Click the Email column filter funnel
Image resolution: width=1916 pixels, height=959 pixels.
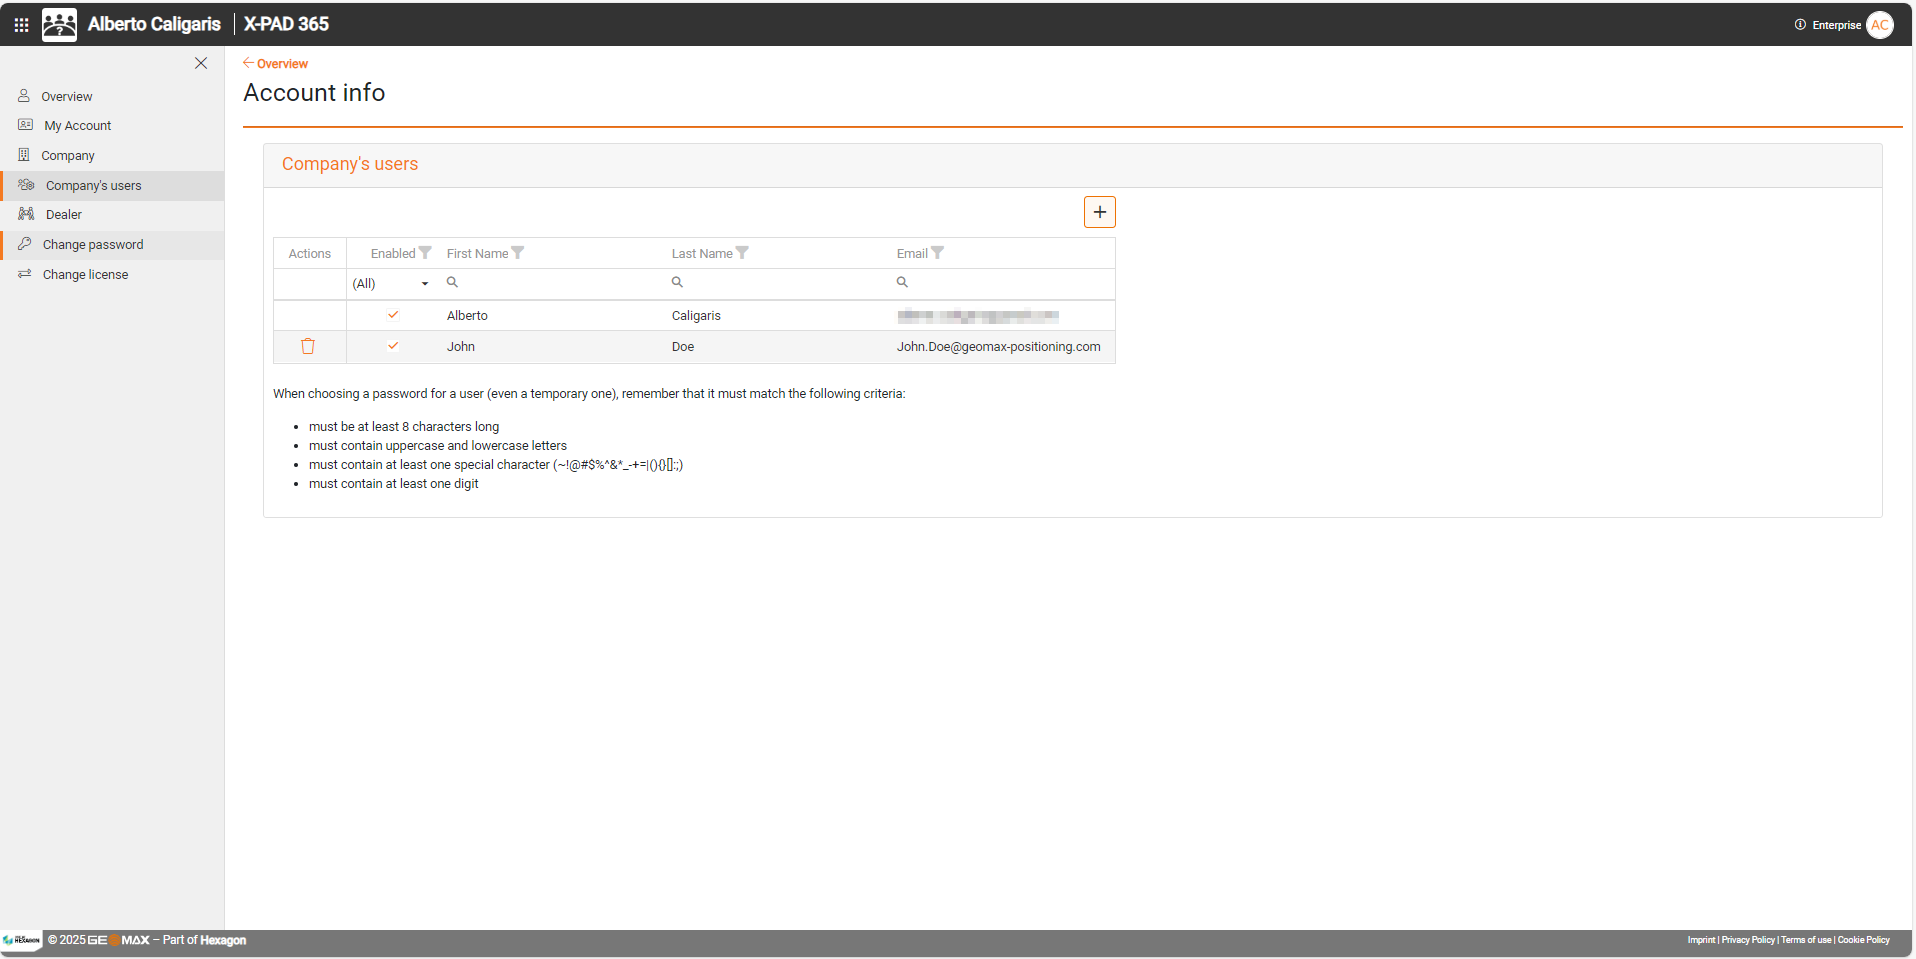937,253
